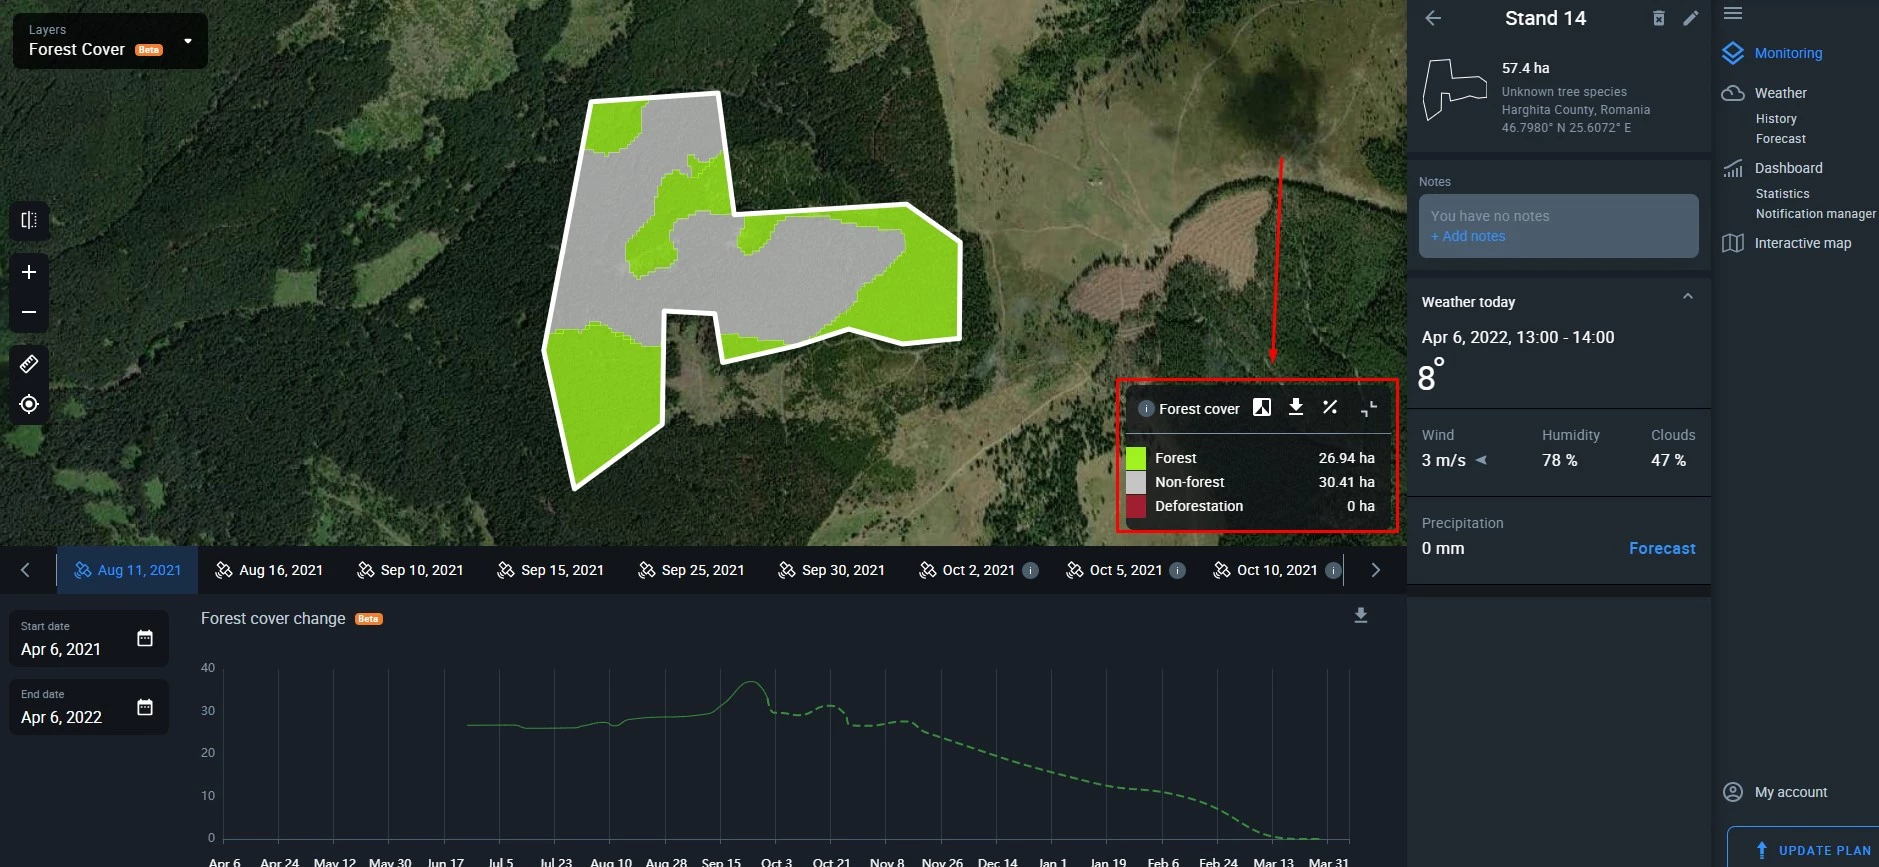Select the ruler measurement tool
This screenshot has width=1879, height=867.
[x=29, y=364]
